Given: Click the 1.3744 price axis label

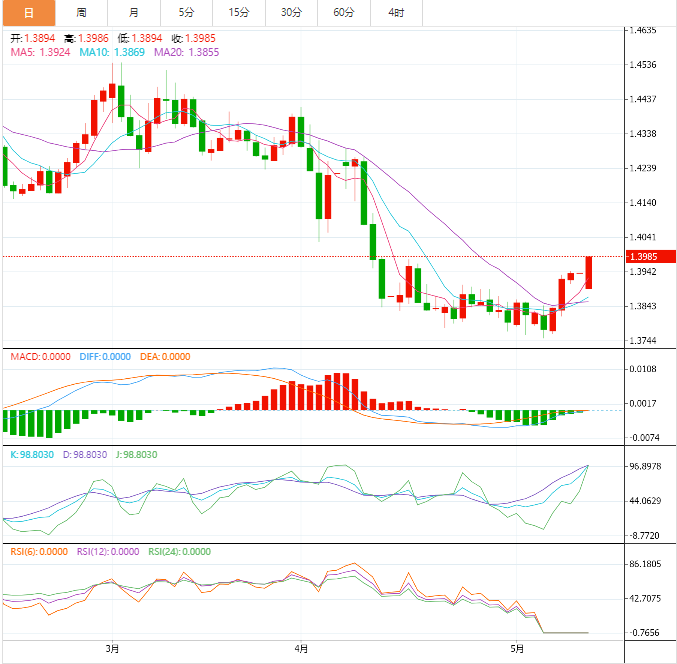Looking at the screenshot, I should (x=643, y=341).
